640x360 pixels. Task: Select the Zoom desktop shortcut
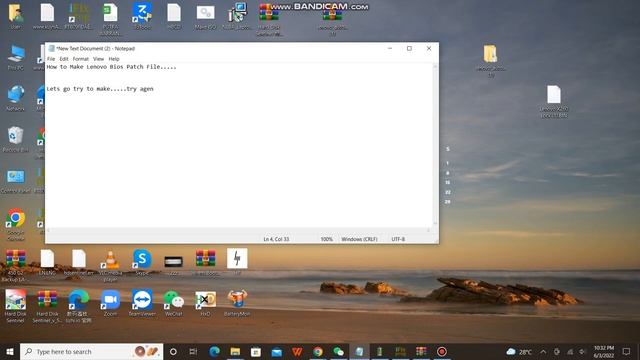pos(110,303)
